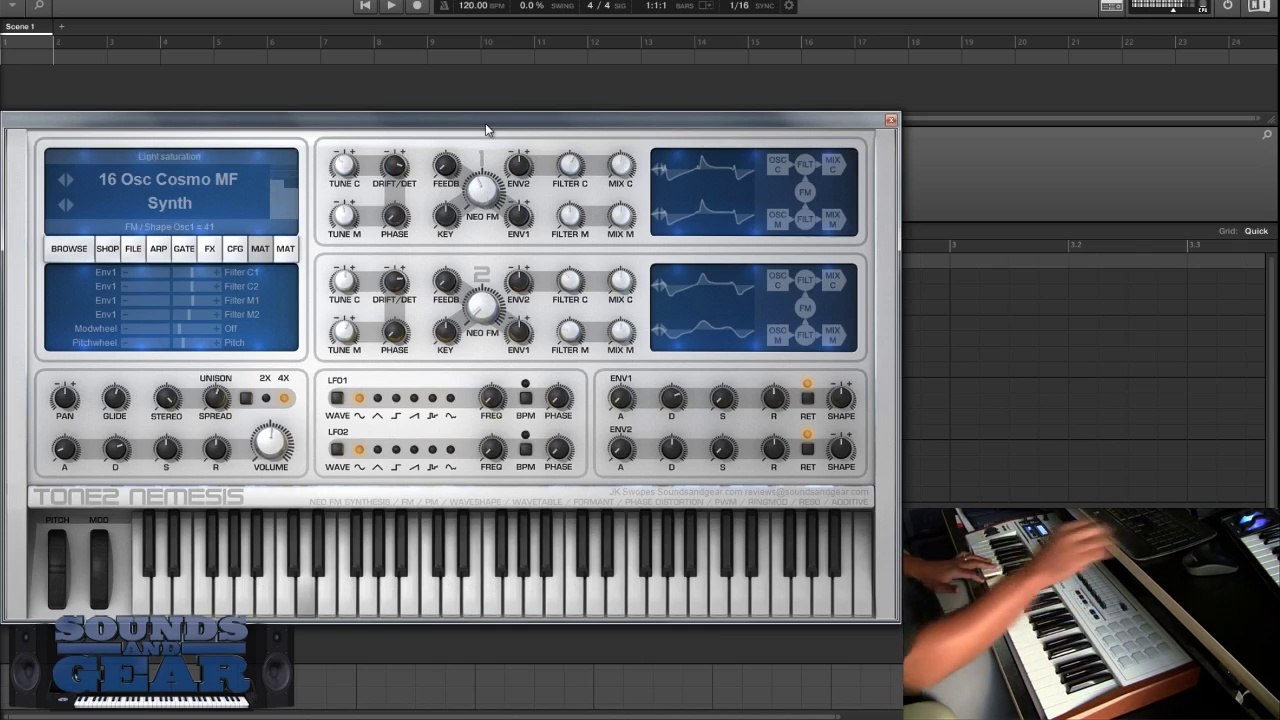Click the oscillator 2 DRIFT/DET knob
This screenshot has width=1280, height=720.
[394, 281]
